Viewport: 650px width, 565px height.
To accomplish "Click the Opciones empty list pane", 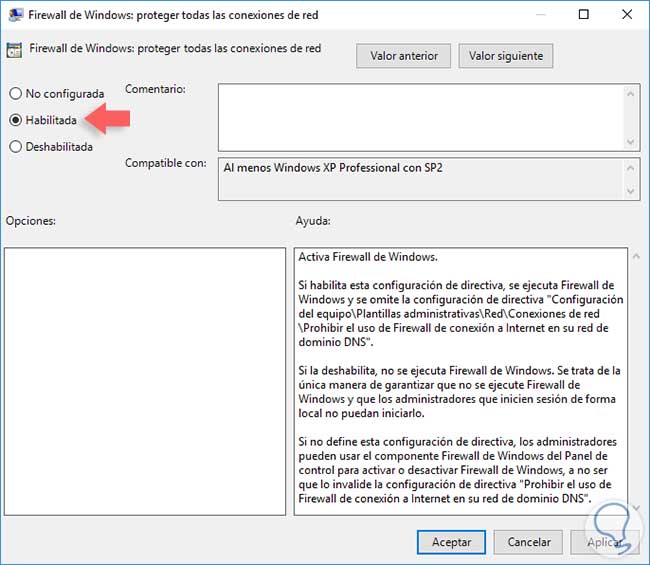I will tap(145, 382).
